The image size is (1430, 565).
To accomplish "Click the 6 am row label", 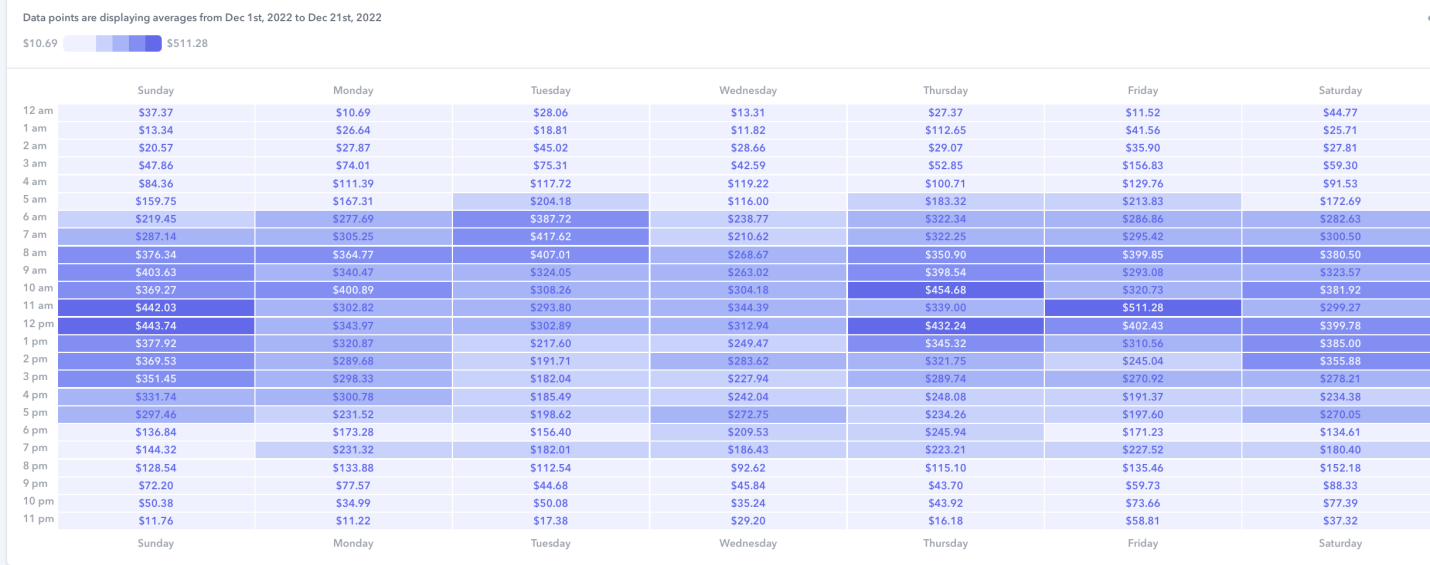I will click(x=35, y=217).
